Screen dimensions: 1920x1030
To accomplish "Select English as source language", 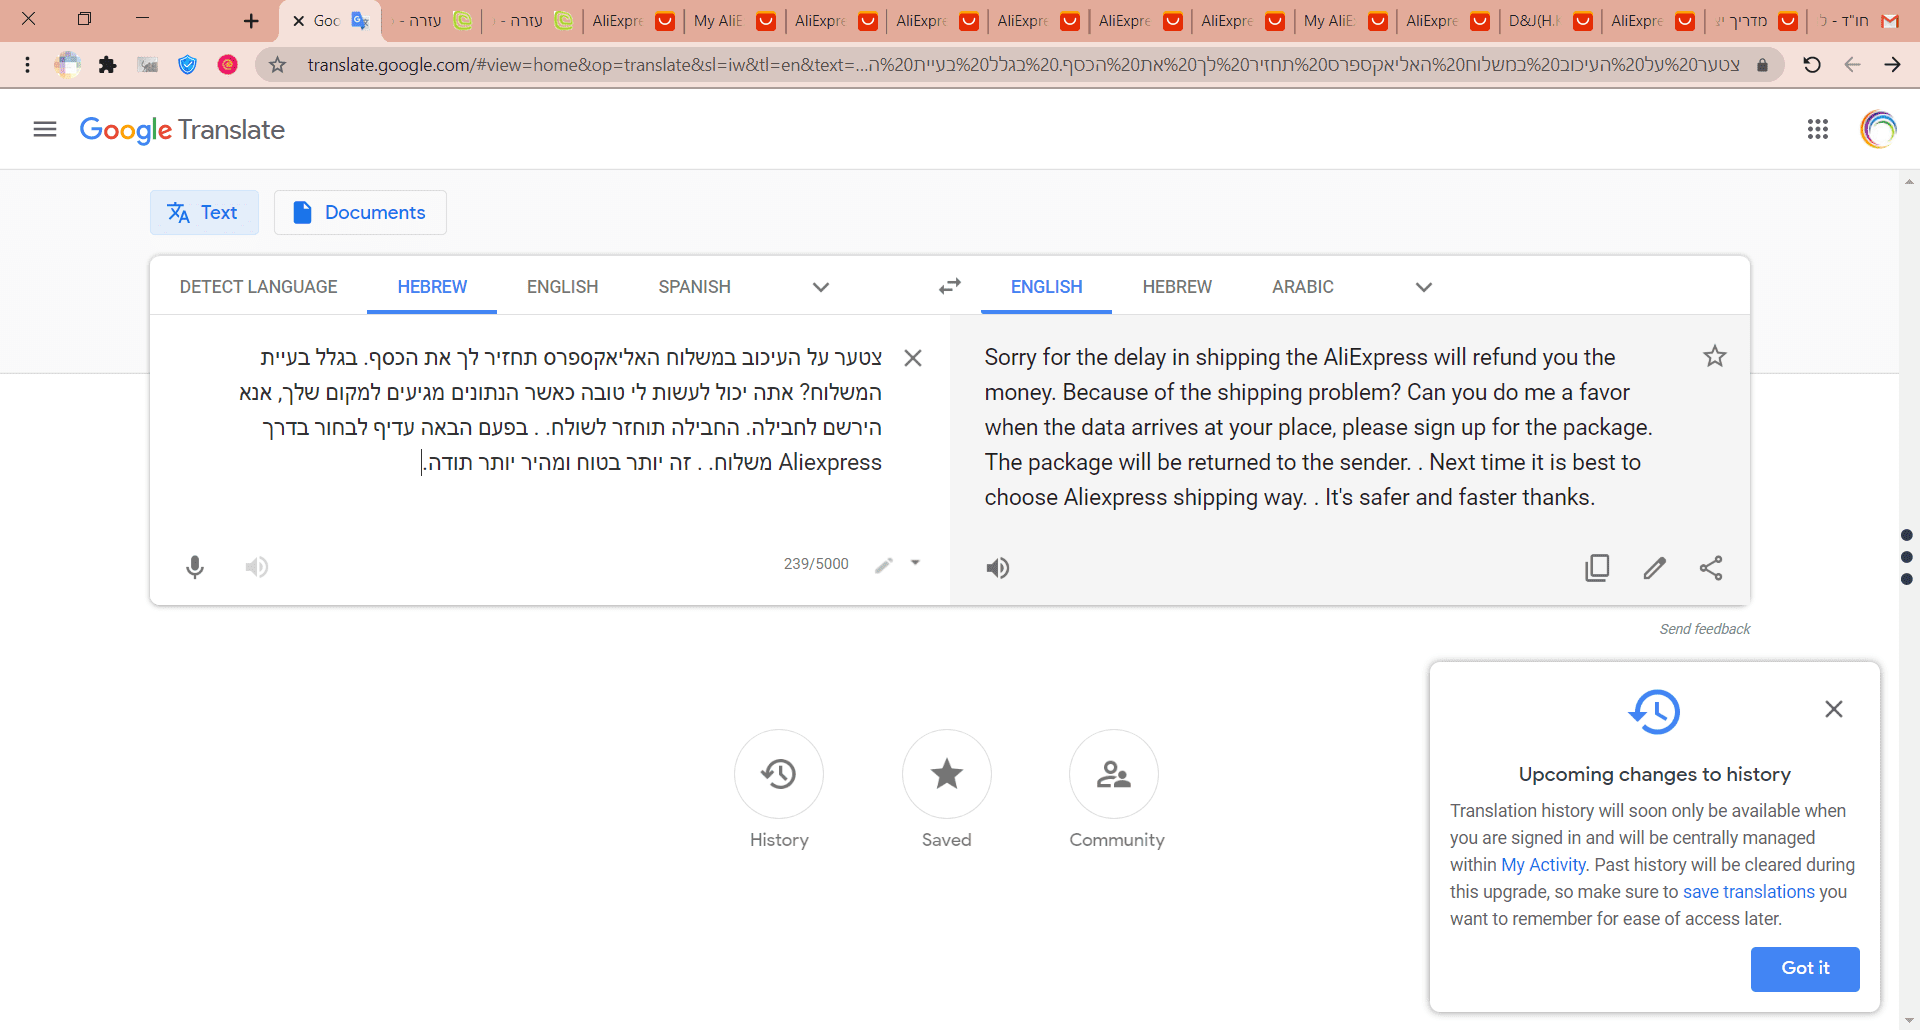I will [x=563, y=287].
